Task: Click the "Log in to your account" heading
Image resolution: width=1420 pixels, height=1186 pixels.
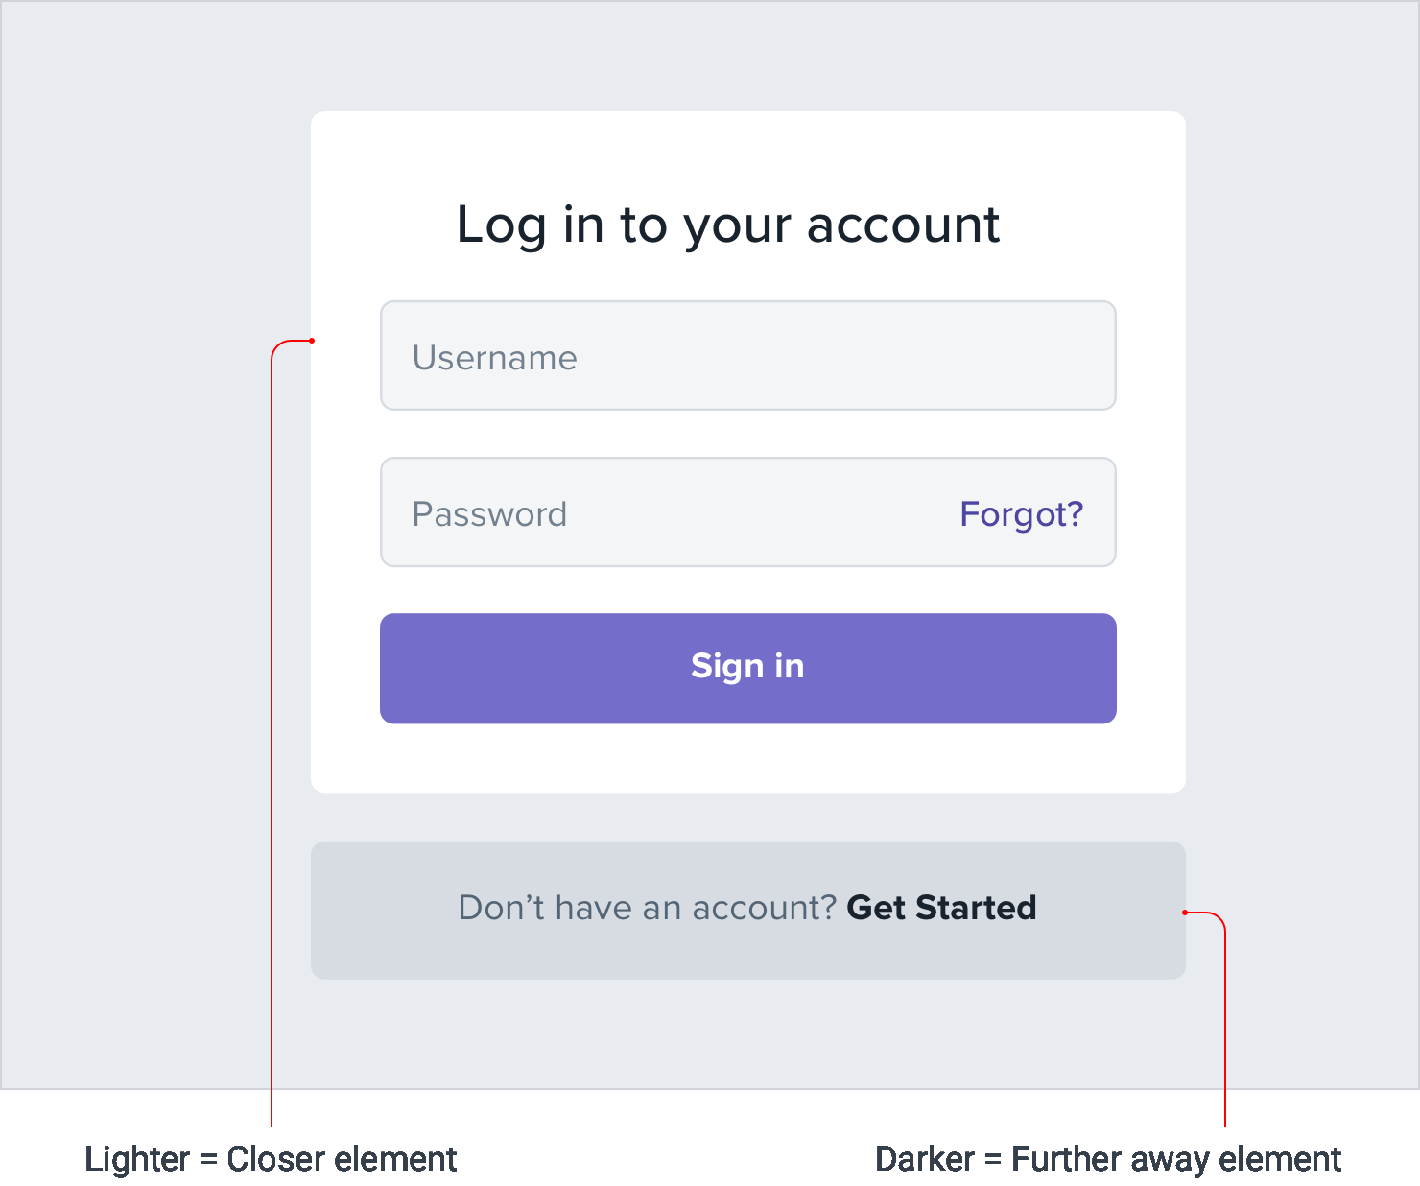Action: [728, 224]
